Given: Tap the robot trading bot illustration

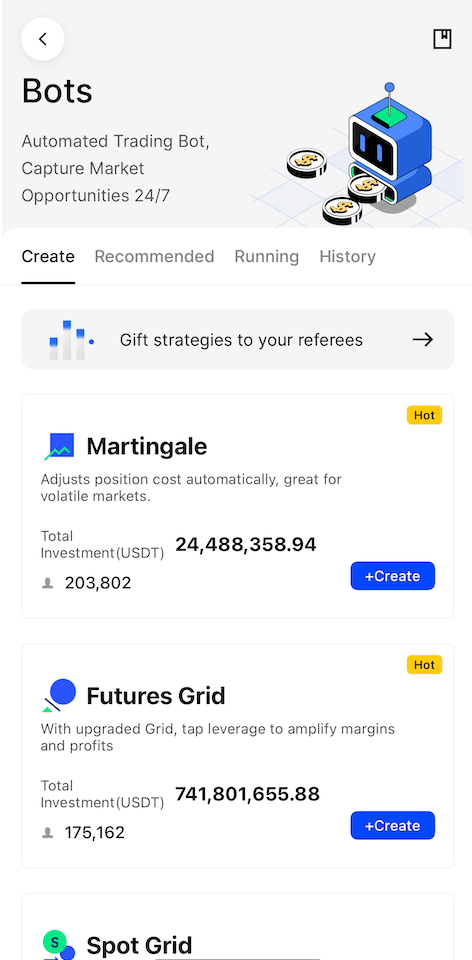Looking at the screenshot, I should 358,154.
